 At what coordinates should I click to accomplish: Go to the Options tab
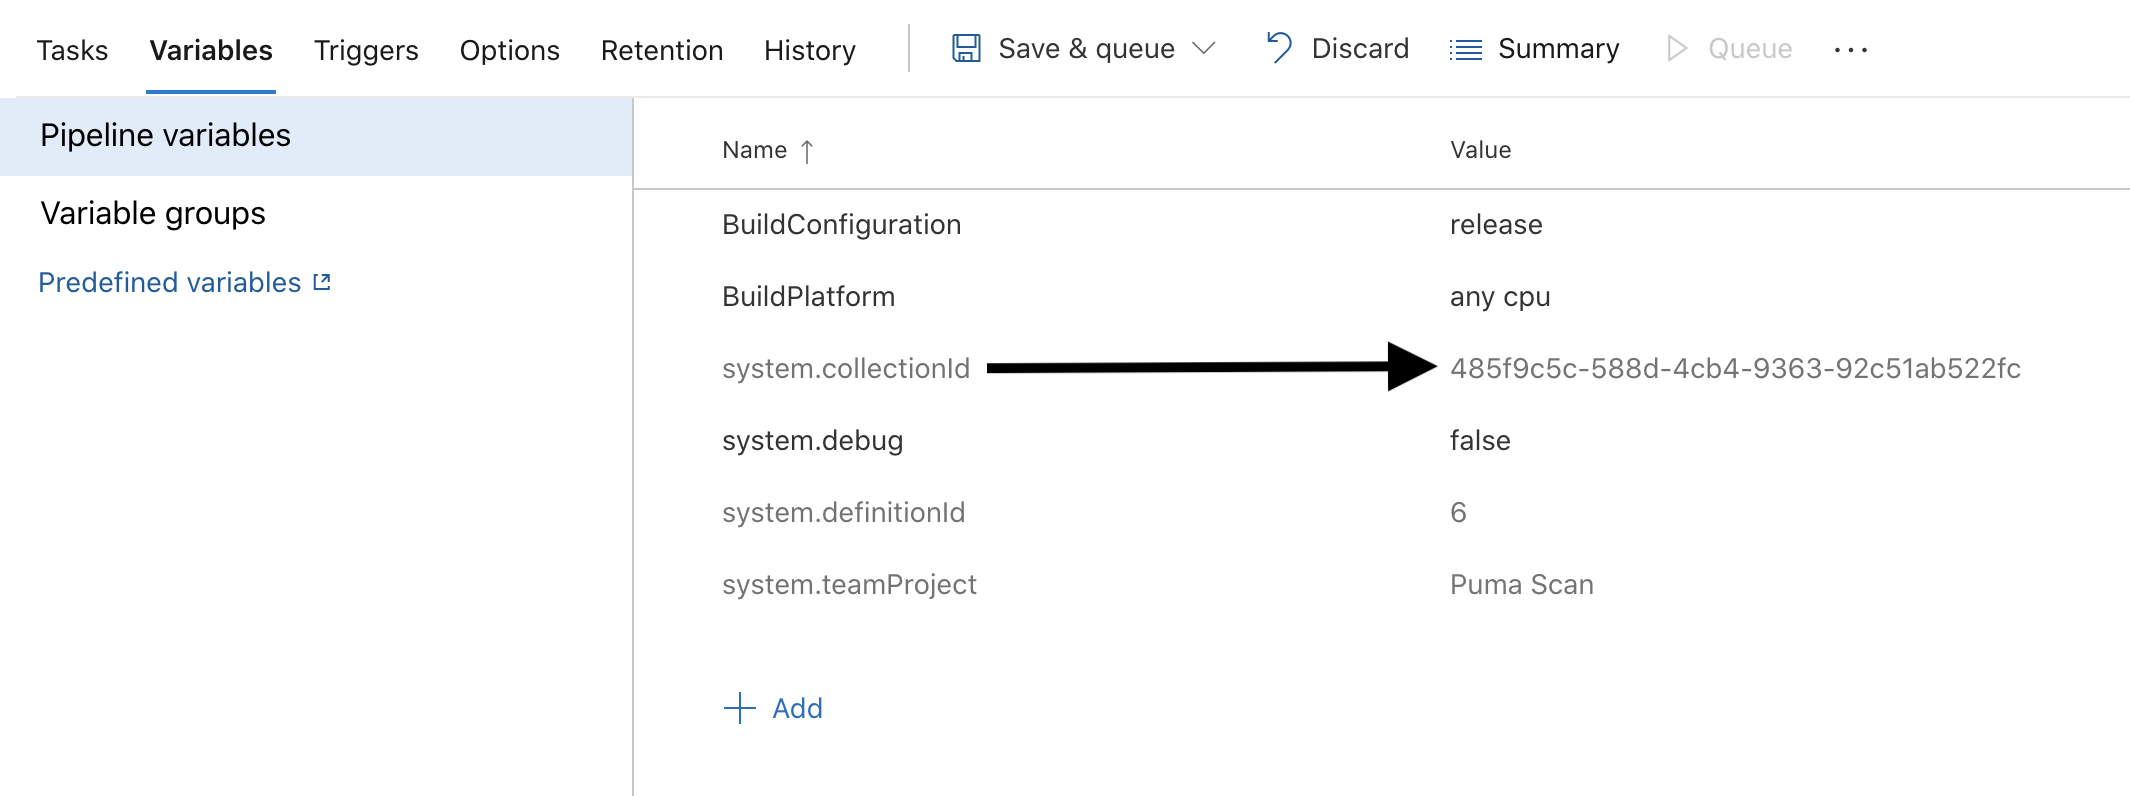click(x=509, y=50)
